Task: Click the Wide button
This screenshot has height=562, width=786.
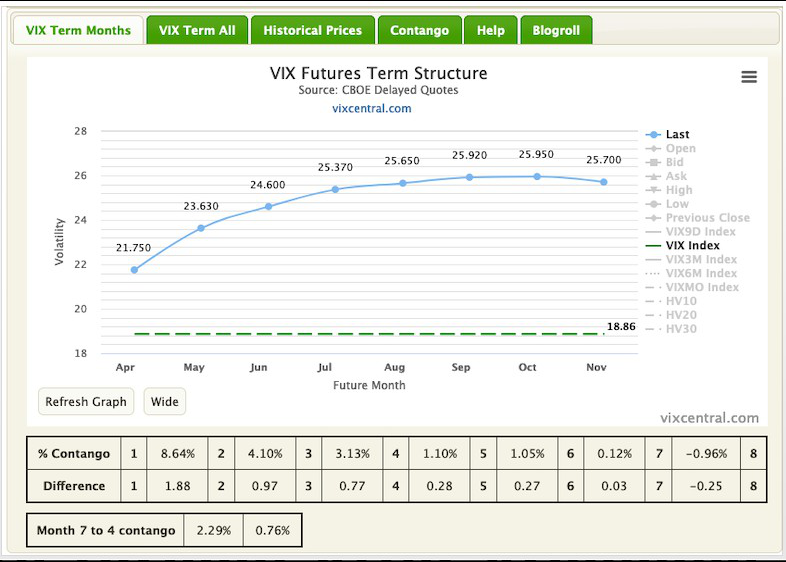Action: point(164,402)
